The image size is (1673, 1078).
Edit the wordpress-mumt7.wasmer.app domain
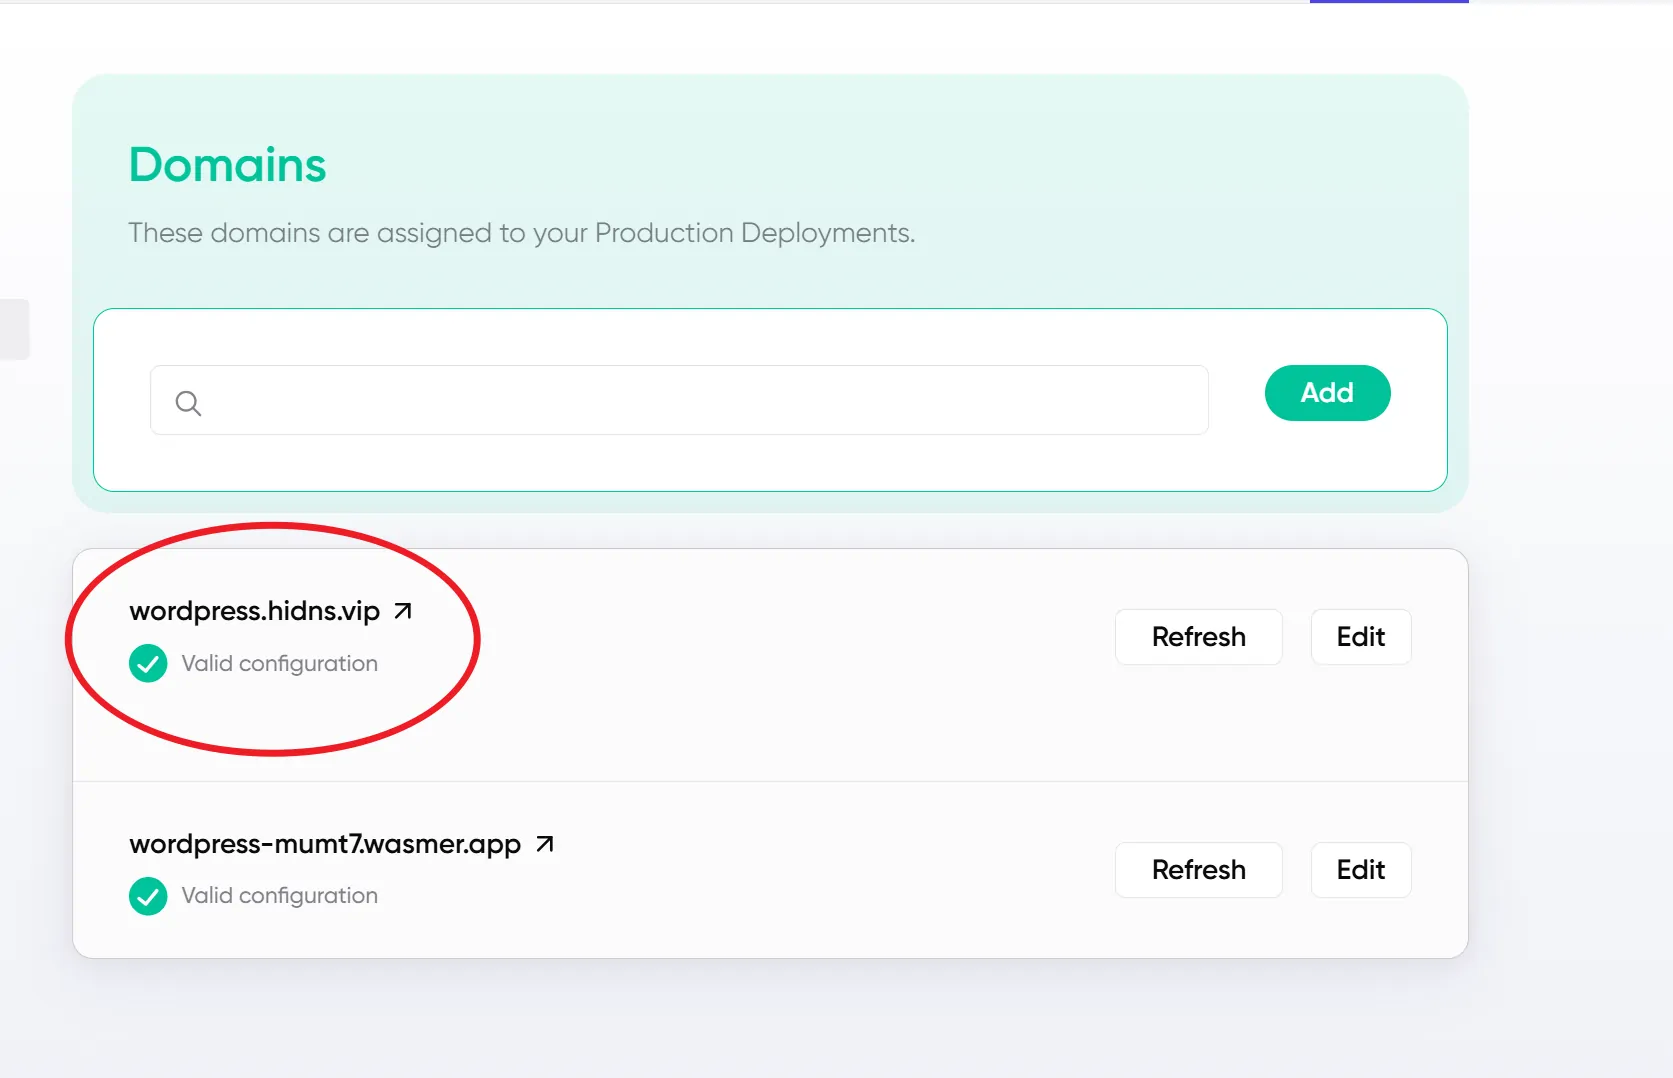[x=1360, y=870]
